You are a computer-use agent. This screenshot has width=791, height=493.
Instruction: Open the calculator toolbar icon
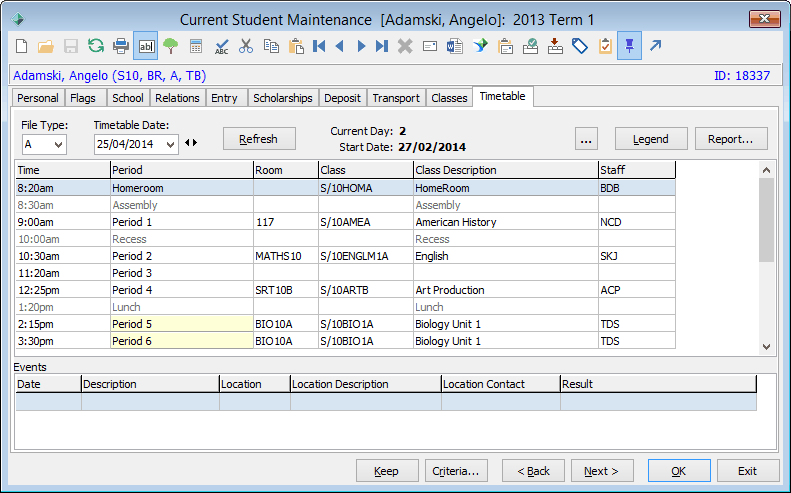(196, 46)
